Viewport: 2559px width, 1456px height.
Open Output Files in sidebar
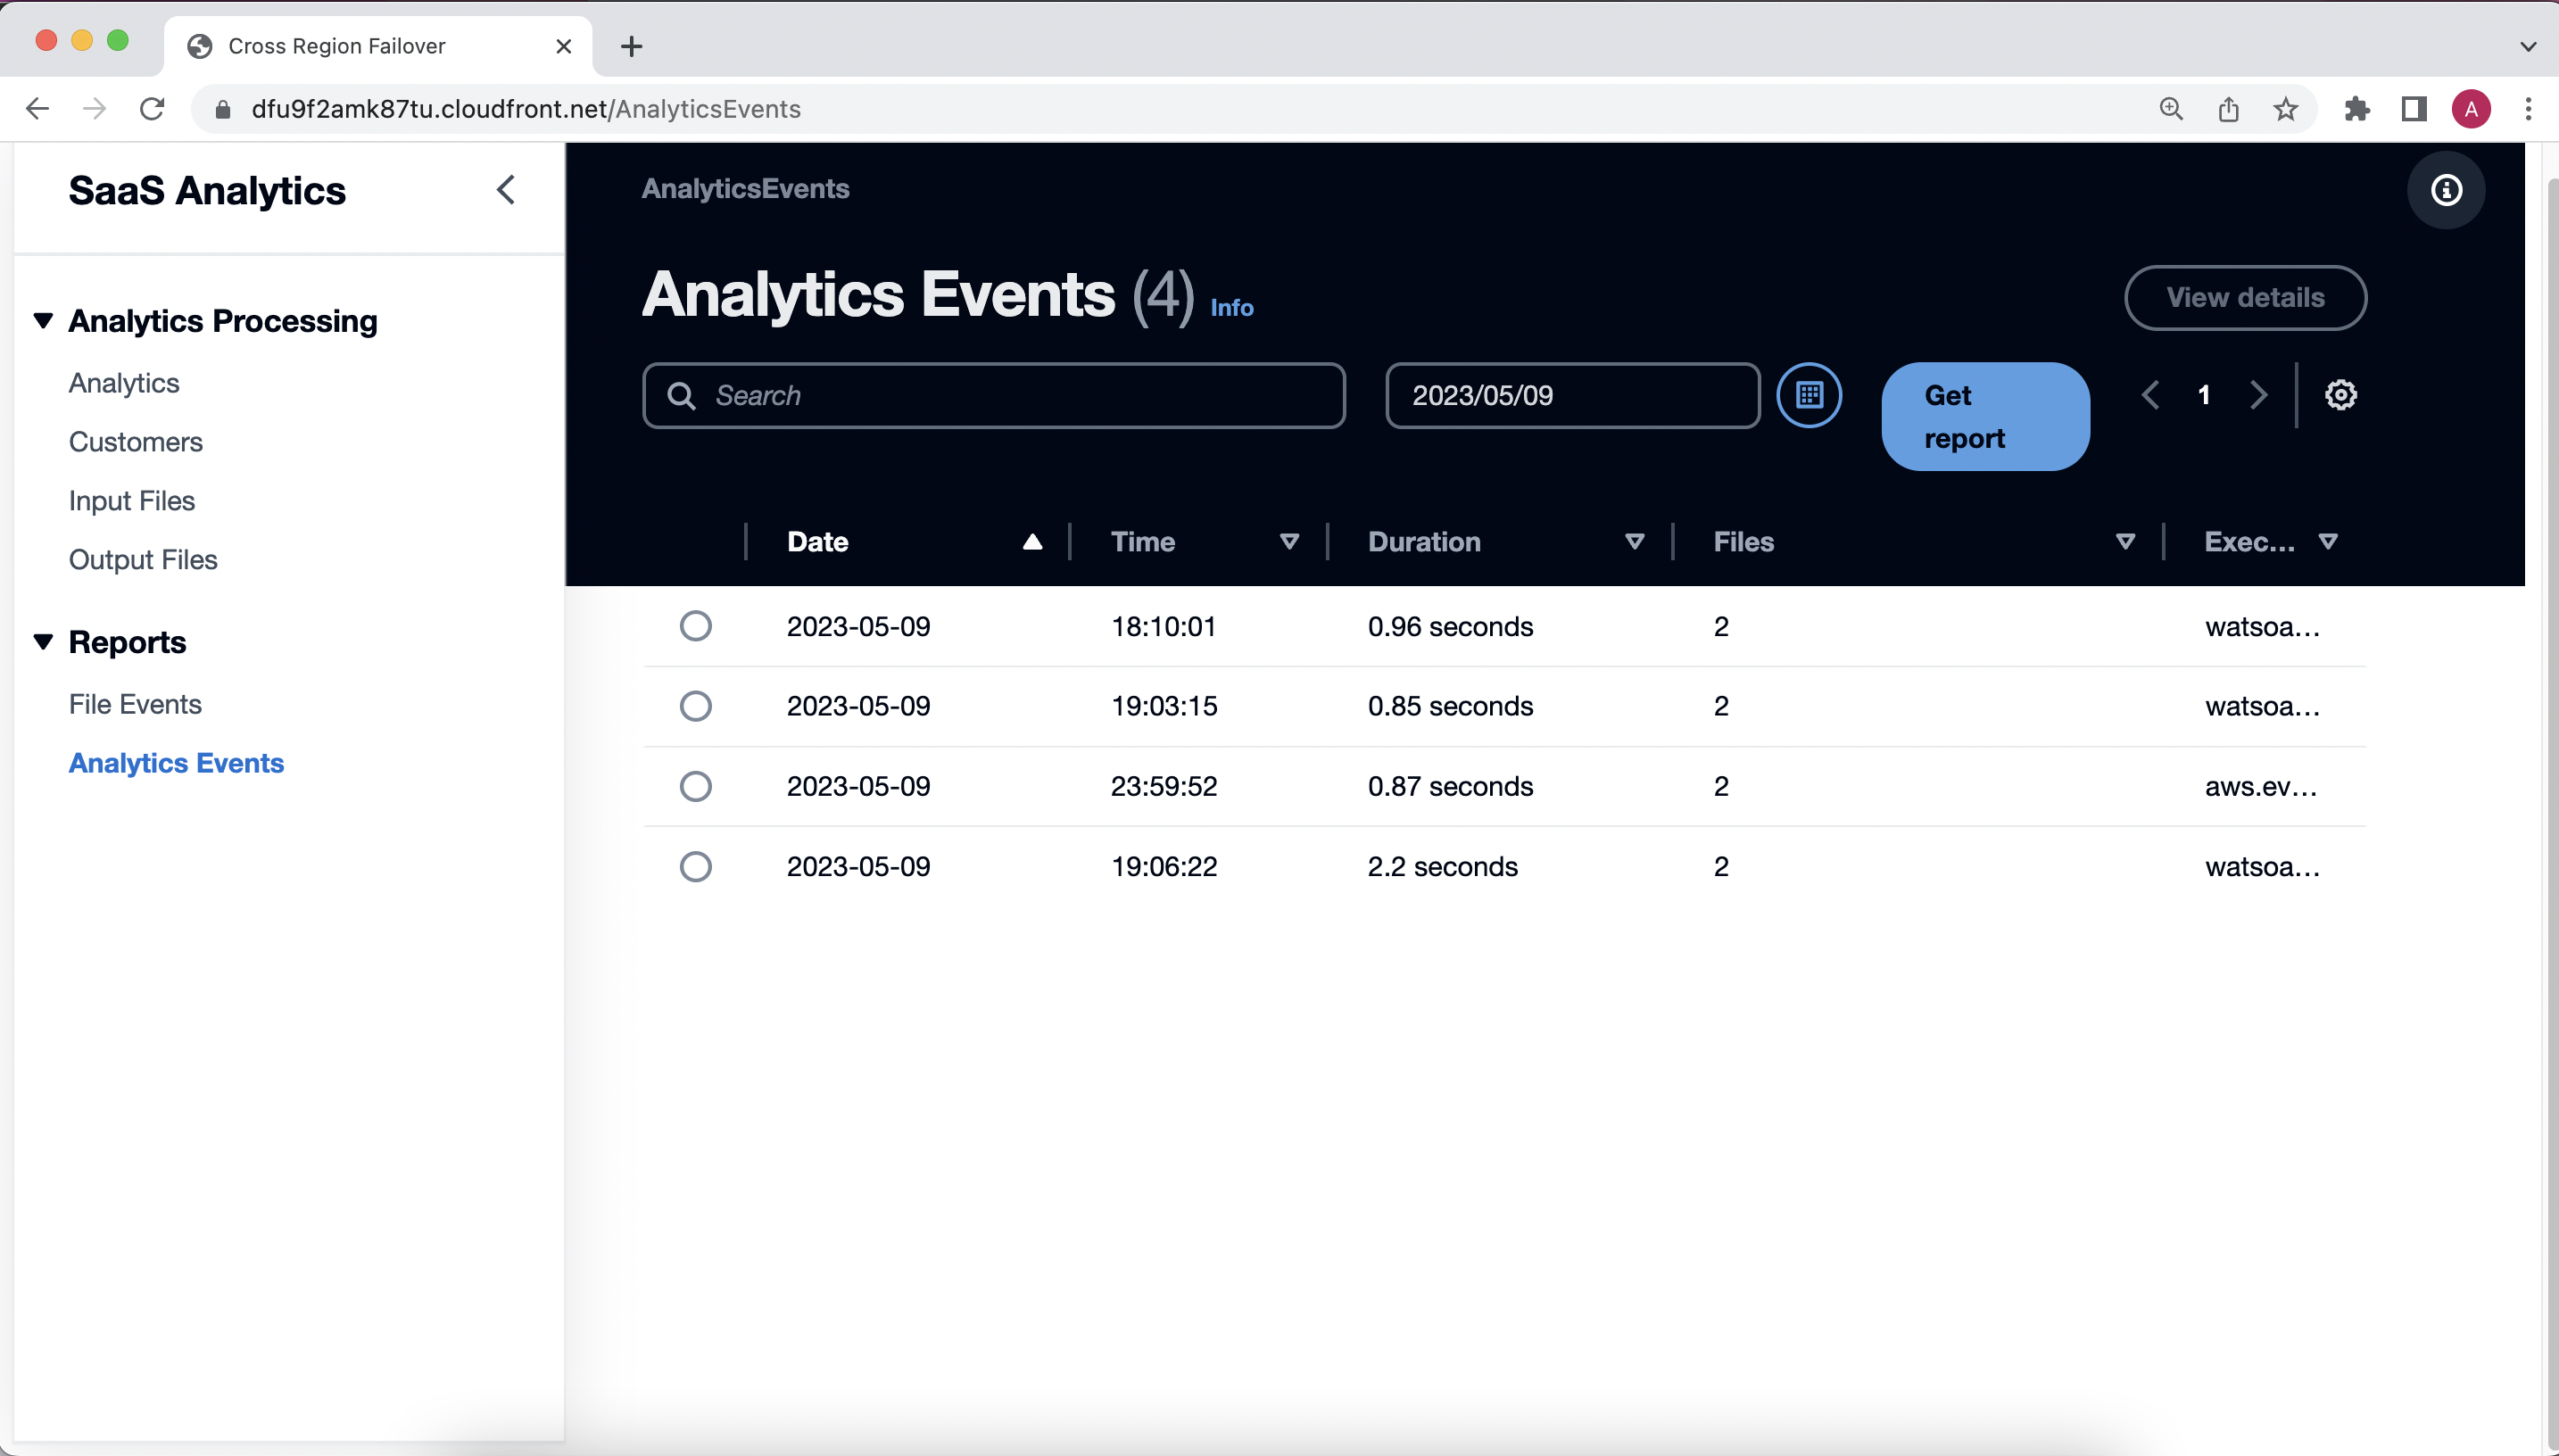[x=143, y=560]
